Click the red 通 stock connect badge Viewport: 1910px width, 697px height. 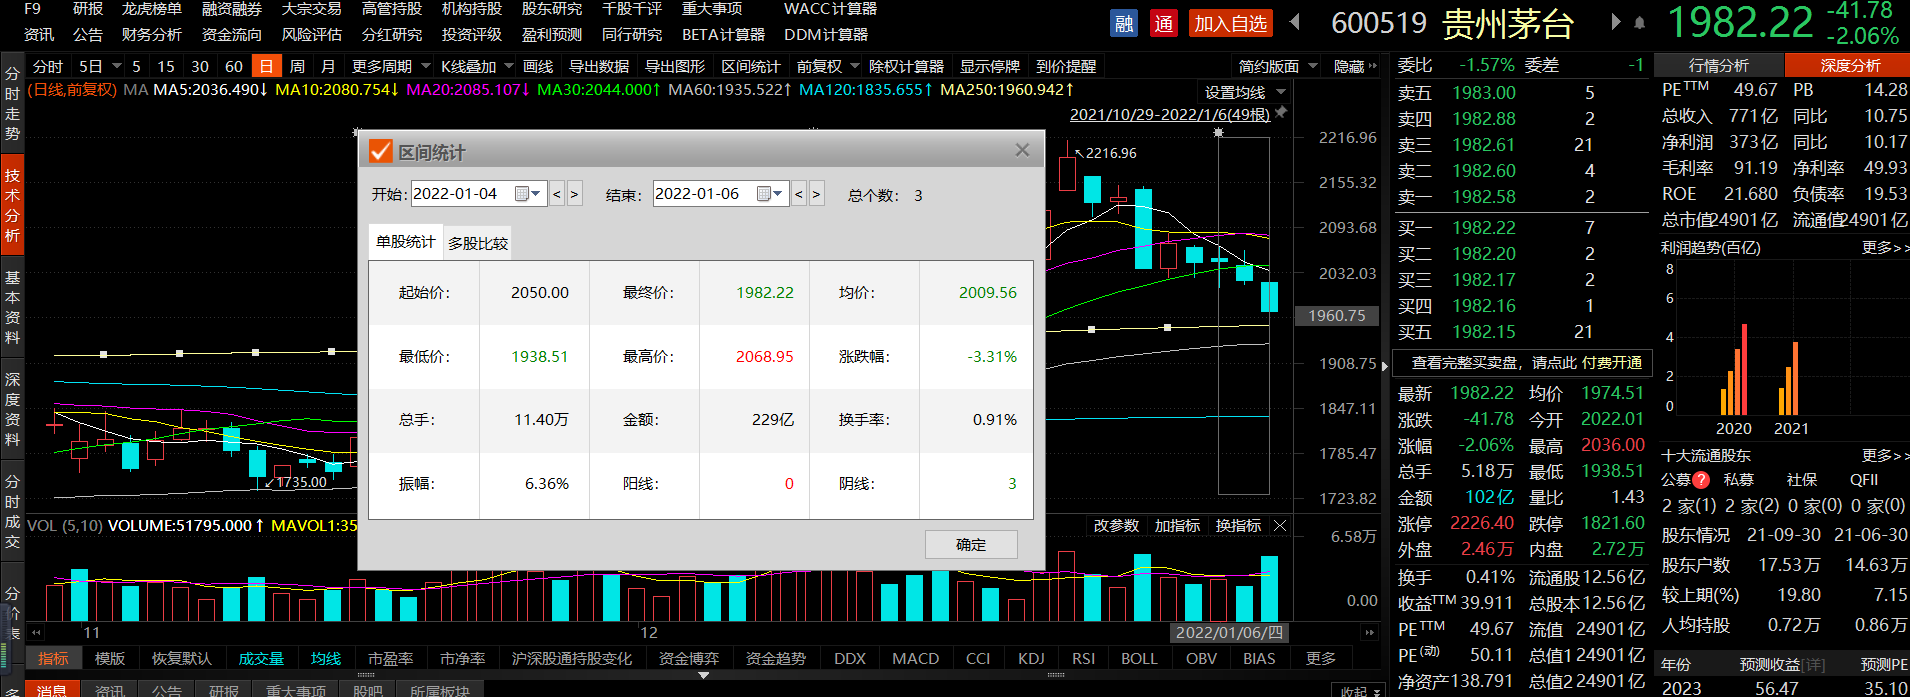click(1163, 23)
